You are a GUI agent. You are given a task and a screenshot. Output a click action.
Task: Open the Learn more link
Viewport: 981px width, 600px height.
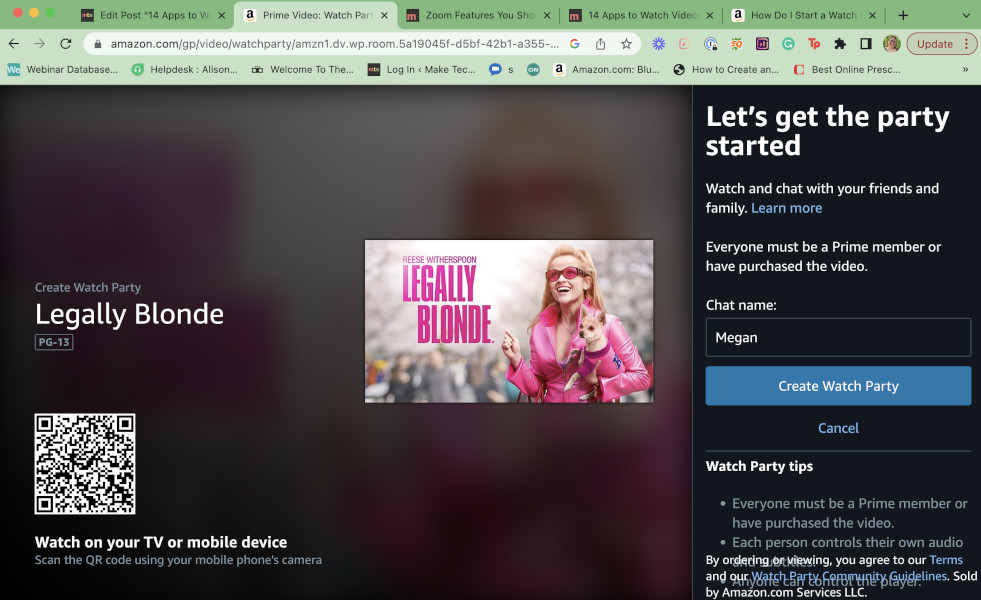click(786, 208)
